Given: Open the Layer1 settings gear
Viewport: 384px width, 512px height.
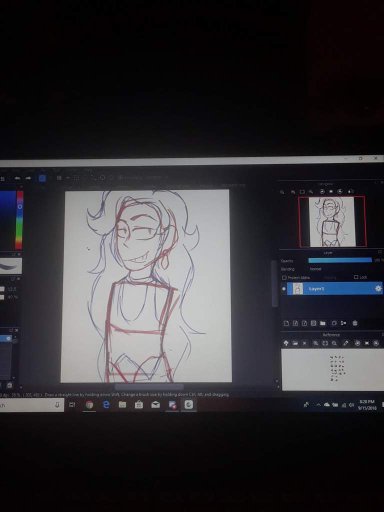Looking at the screenshot, I should click(x=378, y=288).
